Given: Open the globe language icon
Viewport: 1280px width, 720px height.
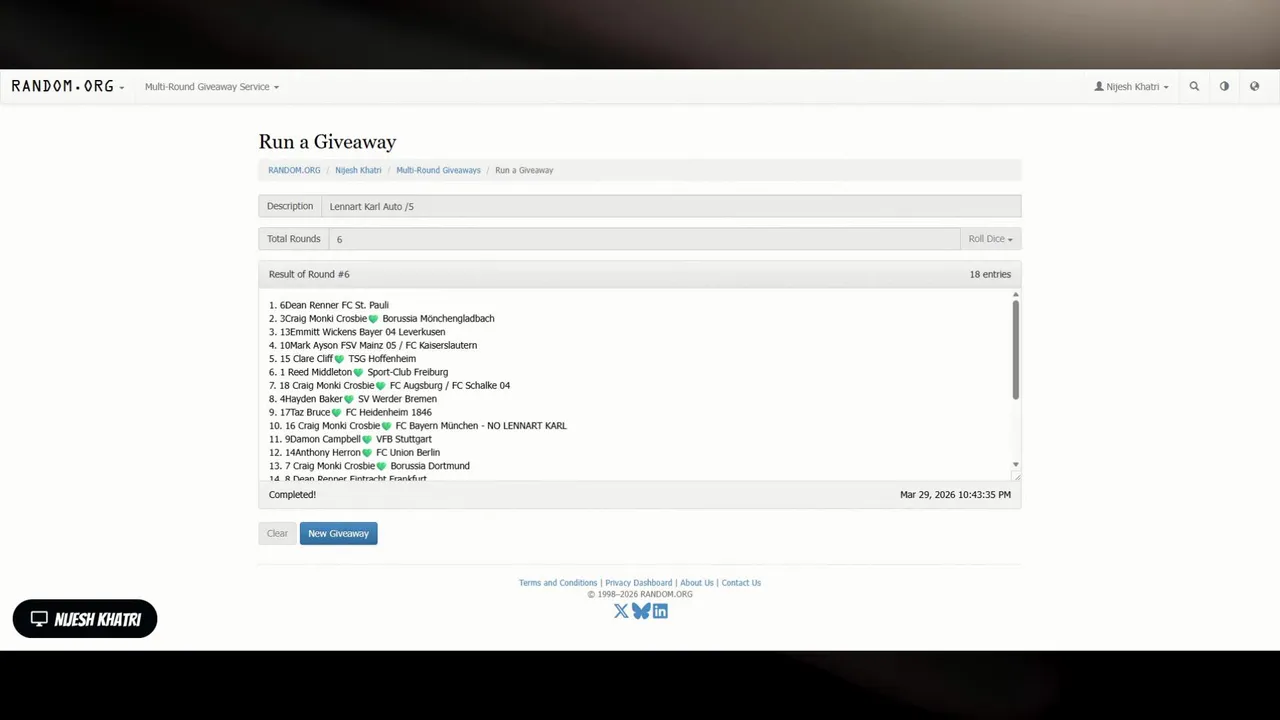Looking at the screenshot, I should click(x=1254, y=87).
